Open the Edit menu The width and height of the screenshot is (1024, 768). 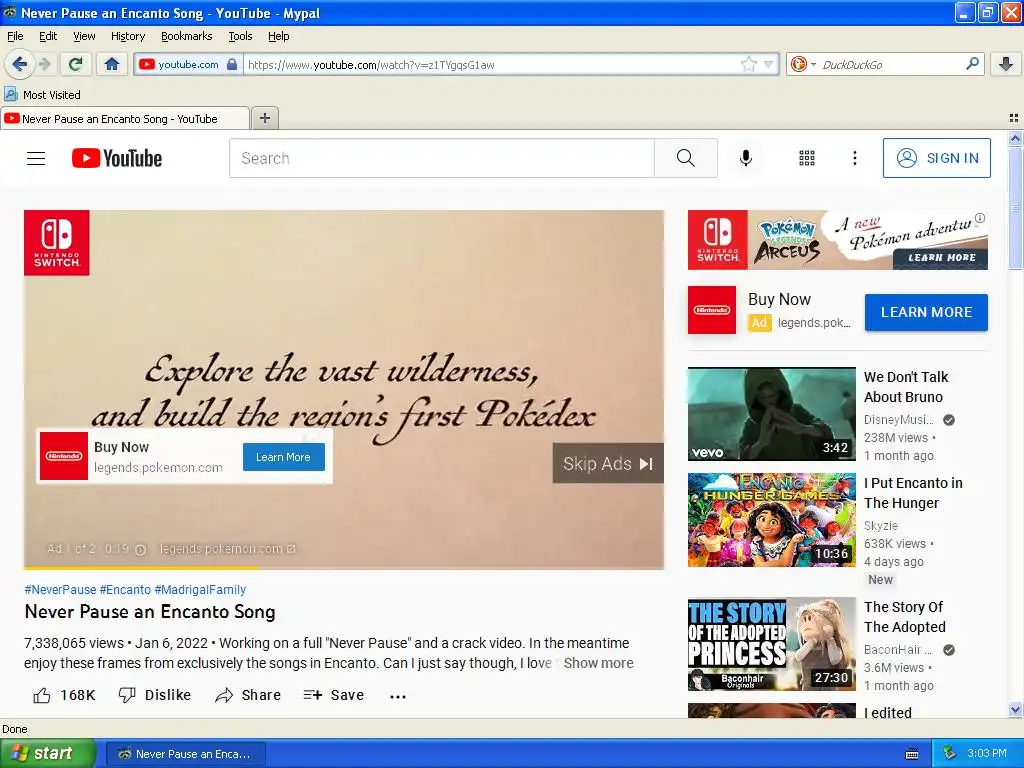[x=48, y=36]
